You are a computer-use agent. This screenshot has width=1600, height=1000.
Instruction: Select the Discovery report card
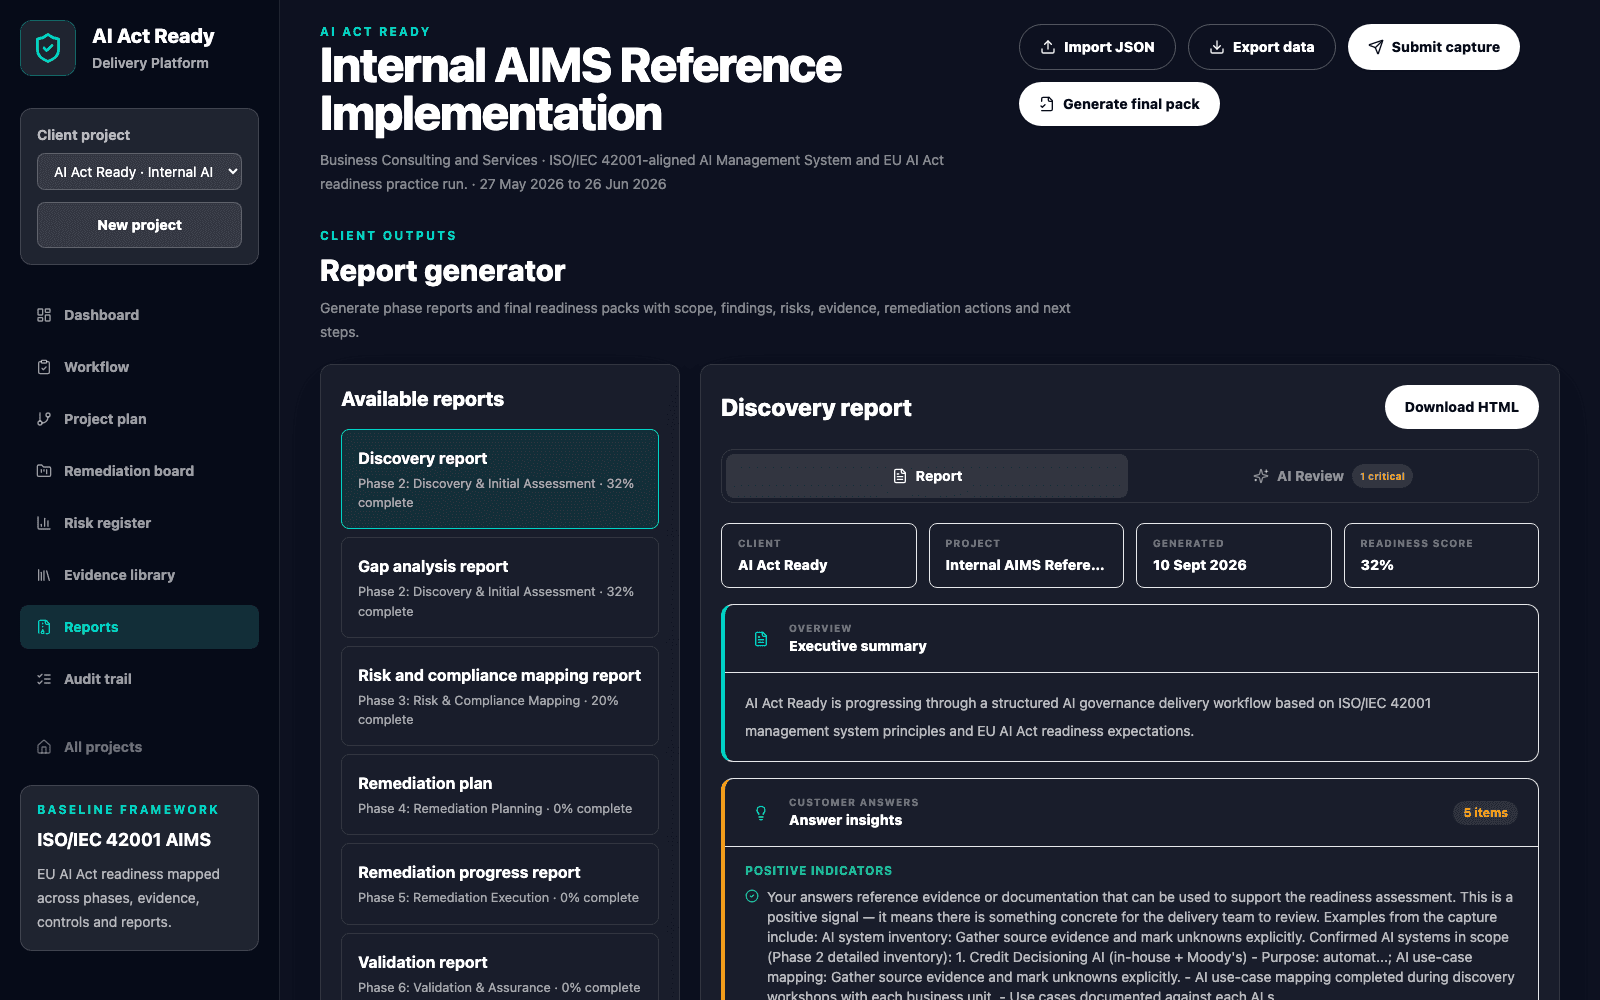pos(500,479)
